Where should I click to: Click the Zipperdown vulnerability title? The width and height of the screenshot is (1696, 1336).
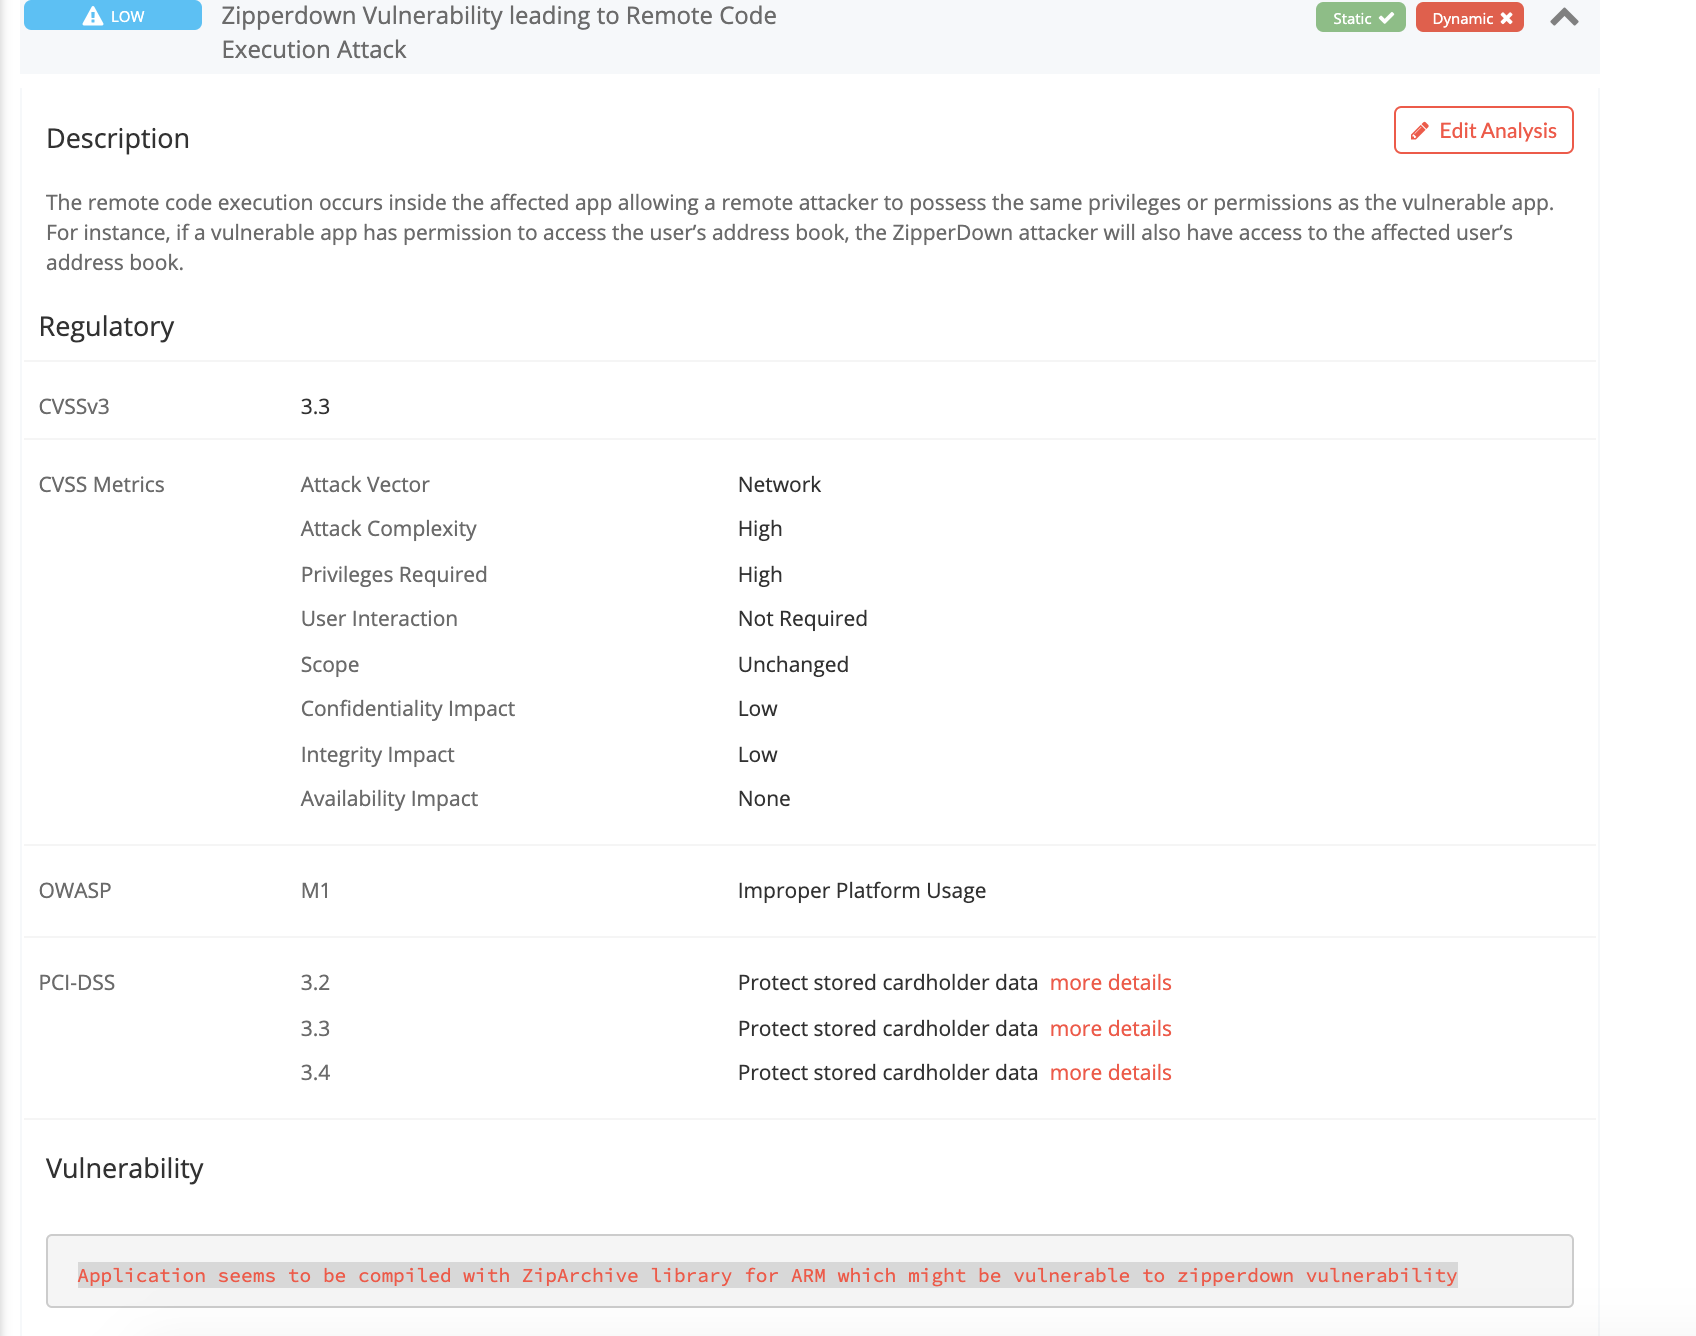pos(498,32)
